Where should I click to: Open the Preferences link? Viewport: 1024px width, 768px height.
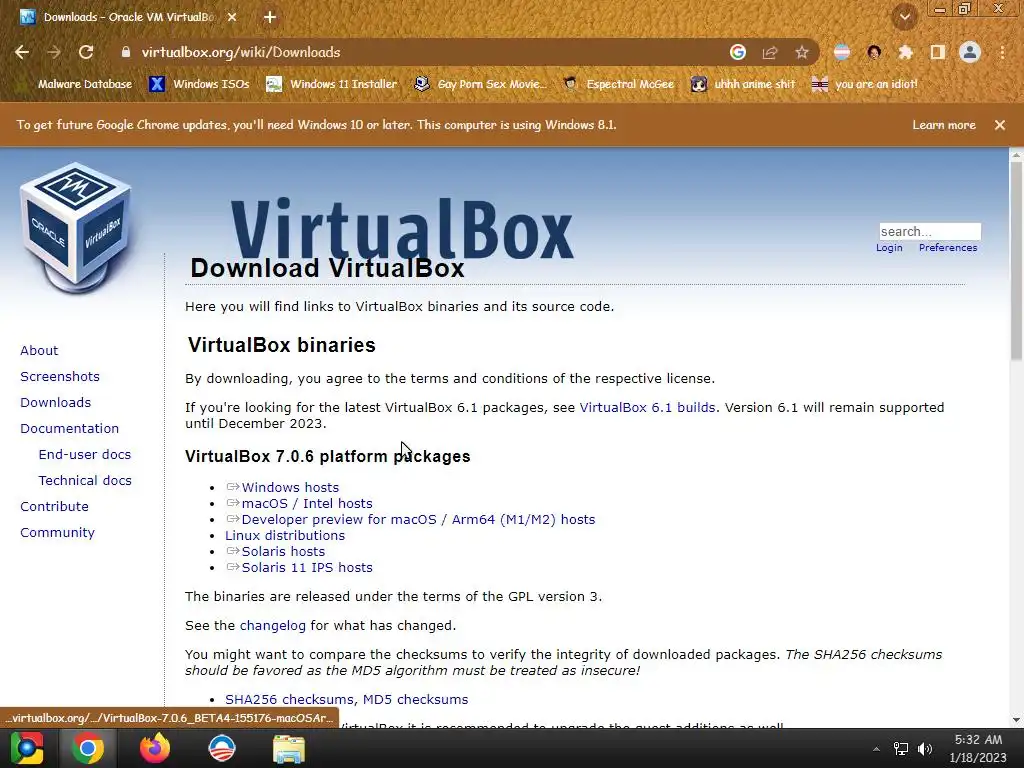pyautogui.click(x=948, y=248)
